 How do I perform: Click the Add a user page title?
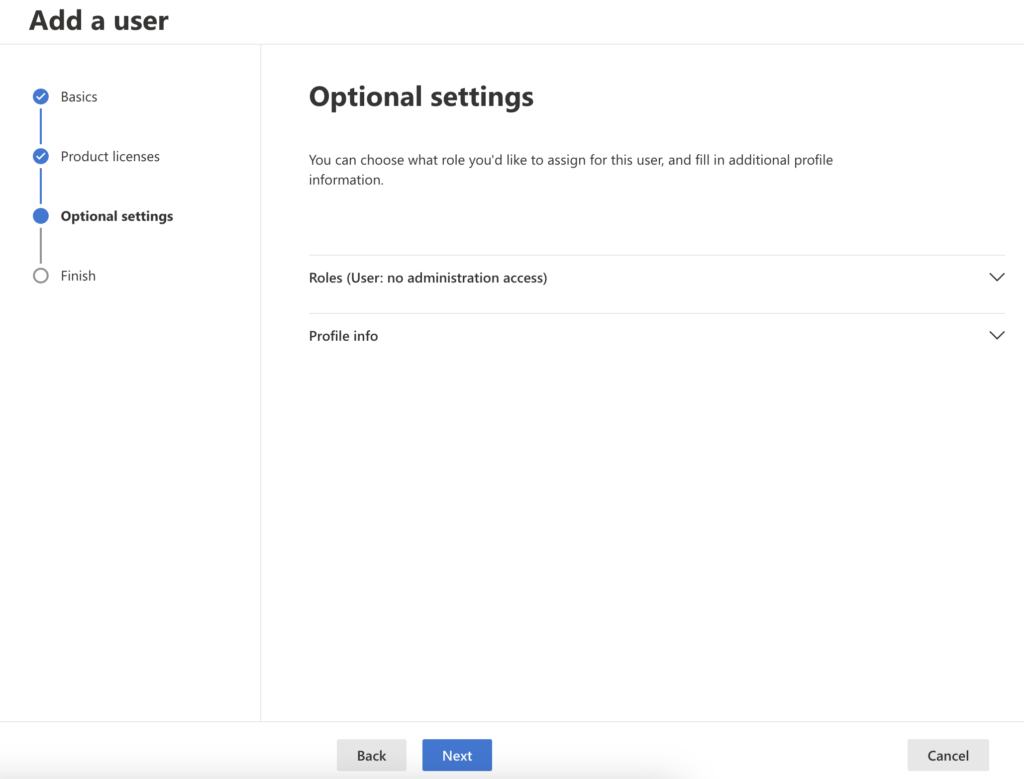99,20
